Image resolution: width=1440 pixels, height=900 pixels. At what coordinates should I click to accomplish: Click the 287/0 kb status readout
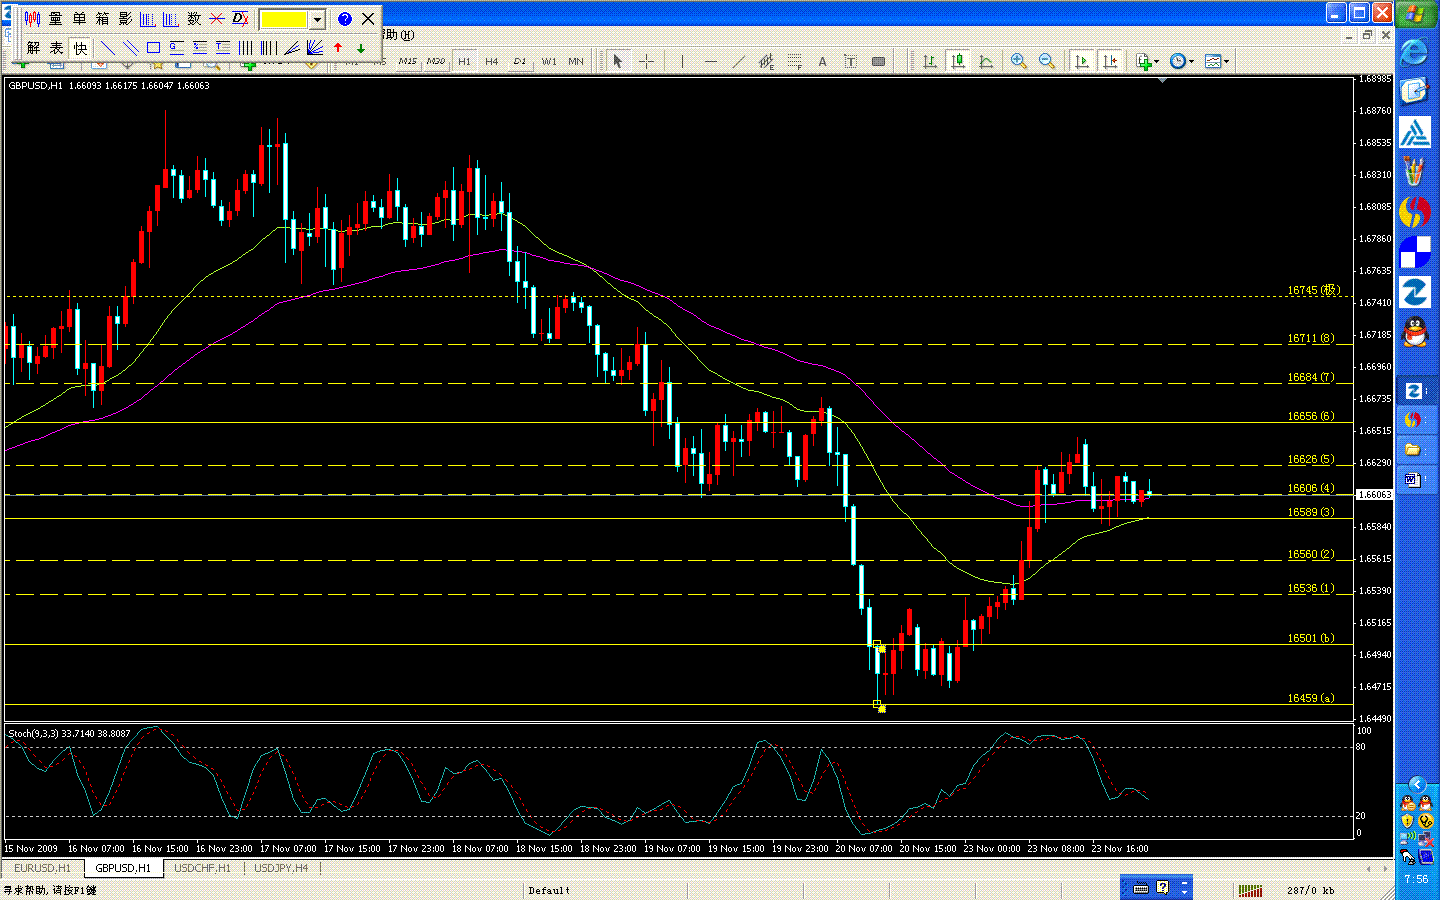pyautogui.click(x=1310, y=890)
